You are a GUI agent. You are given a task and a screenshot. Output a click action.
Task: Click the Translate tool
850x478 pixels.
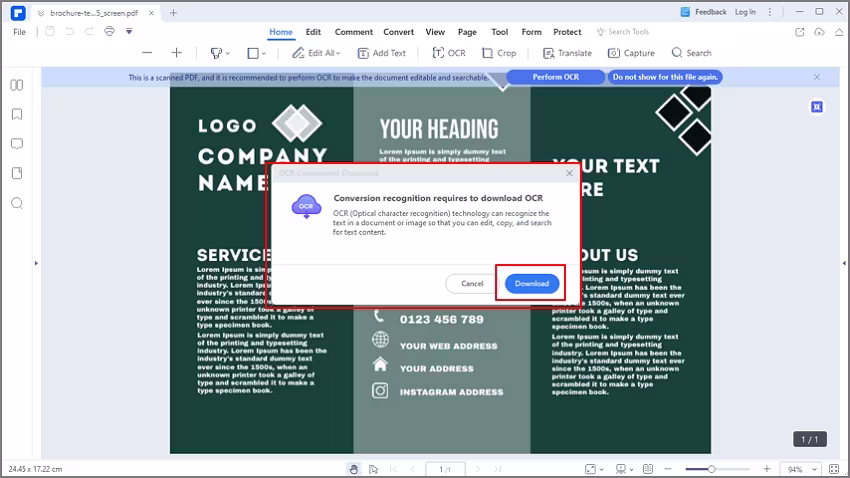567,53
